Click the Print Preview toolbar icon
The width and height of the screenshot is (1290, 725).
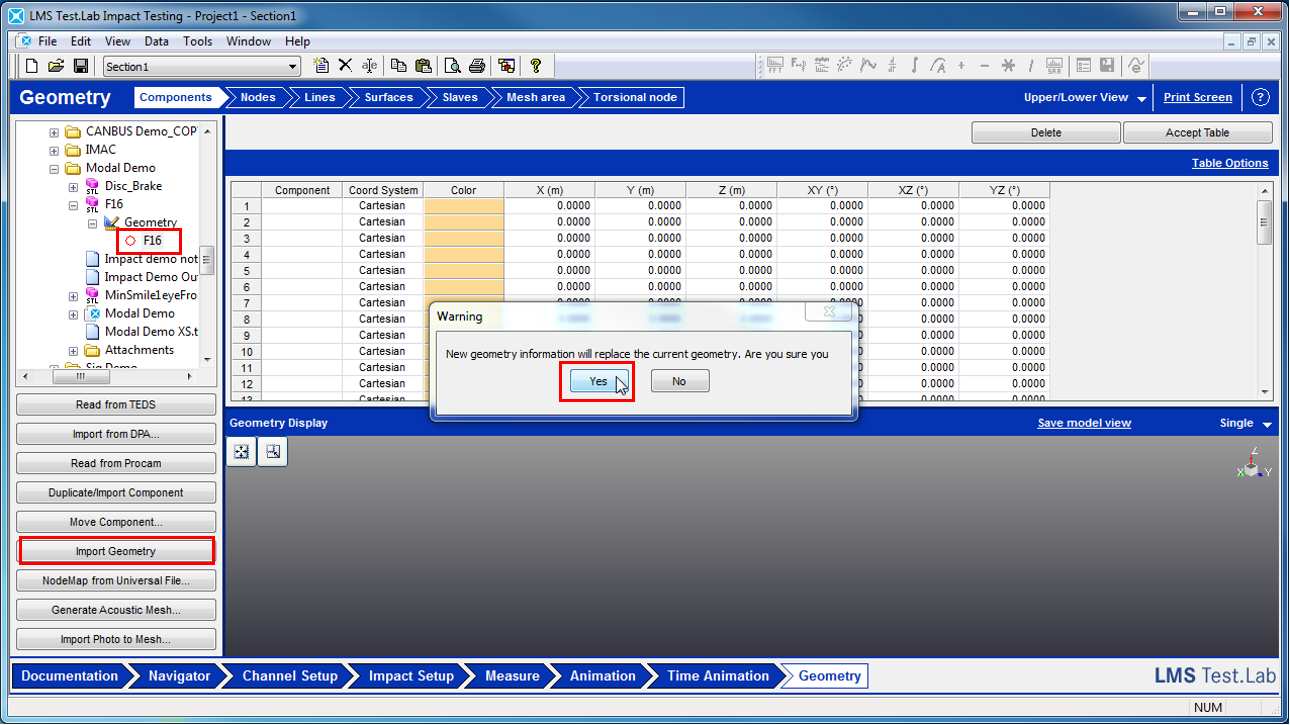tap(452, 66)
